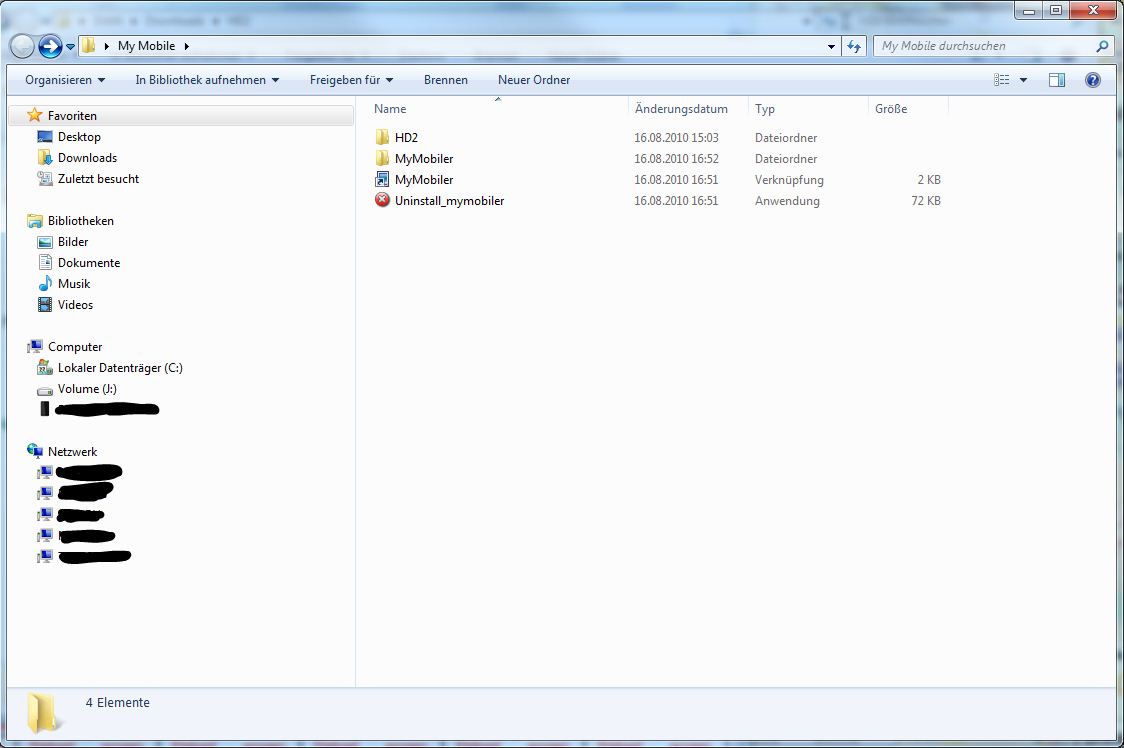
Task: Refresh the folder view
Action: pos(854,47)
